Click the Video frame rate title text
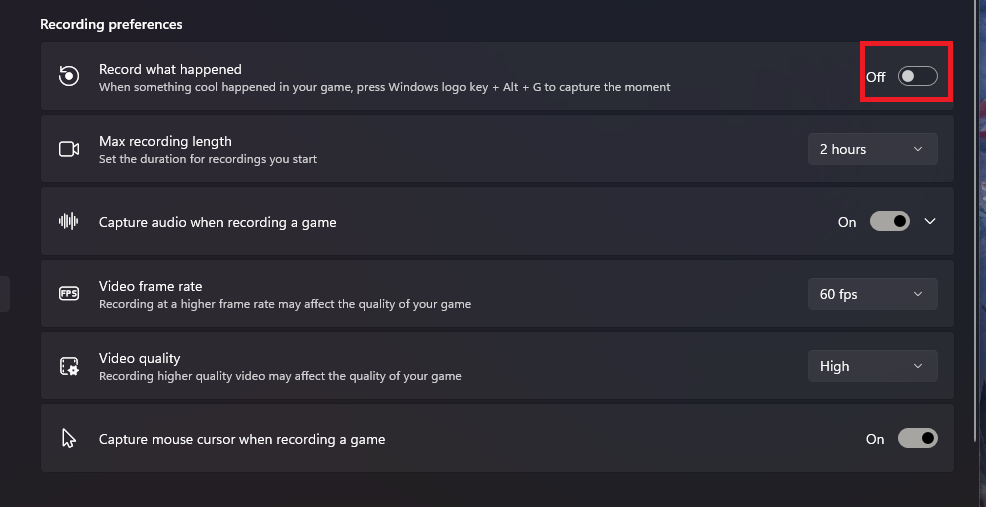This screenshot has width=986, height=507. [x=150, y=287]
